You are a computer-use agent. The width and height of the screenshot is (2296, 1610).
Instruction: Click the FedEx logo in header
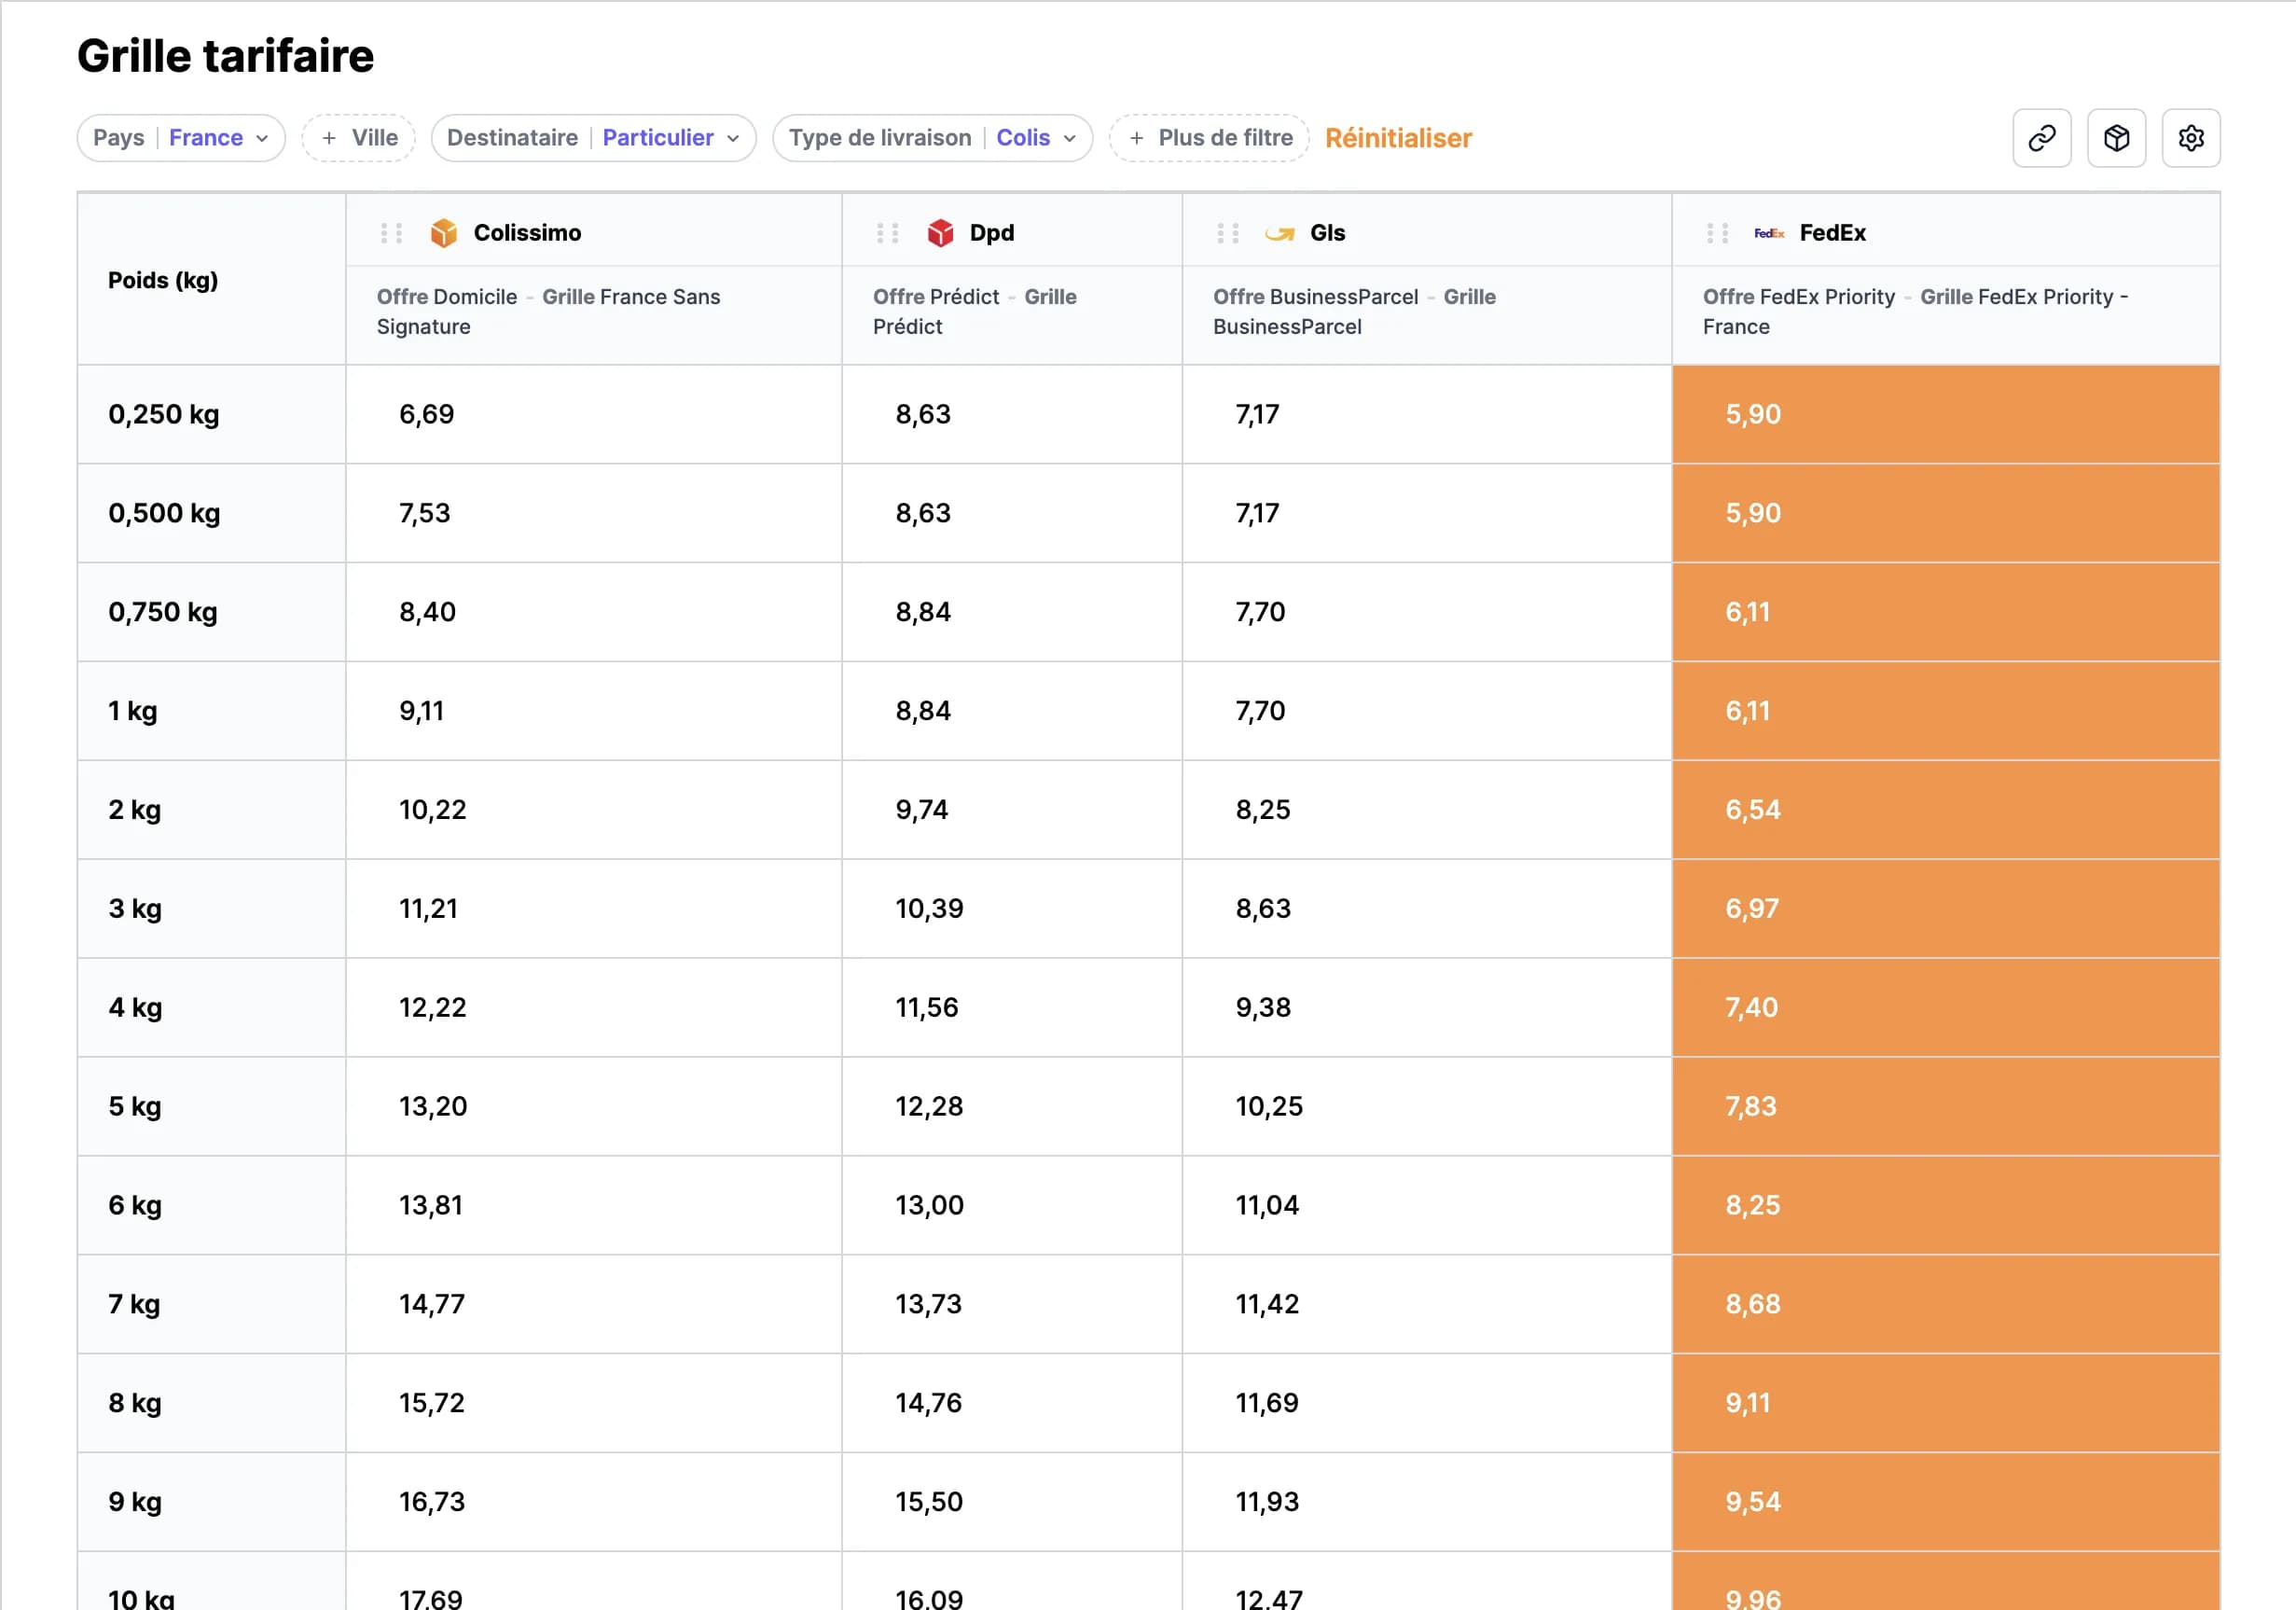(x=1768, y=233)
